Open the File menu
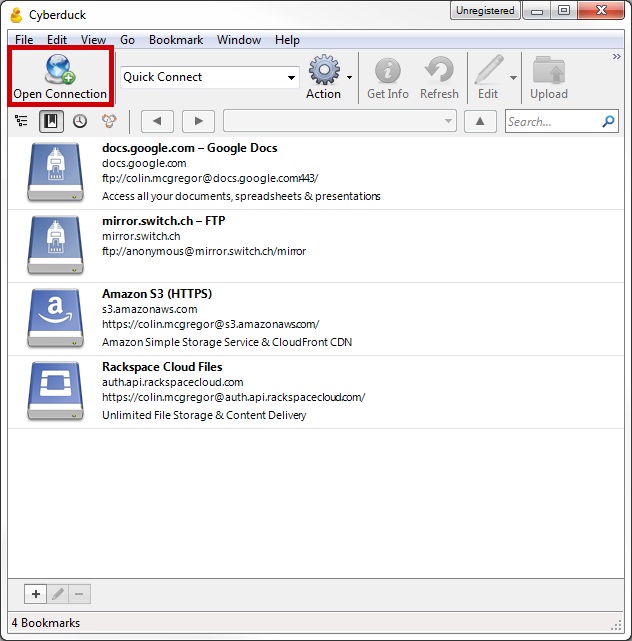The height and width of the screenshot is (641, 632). pos(25,40)
